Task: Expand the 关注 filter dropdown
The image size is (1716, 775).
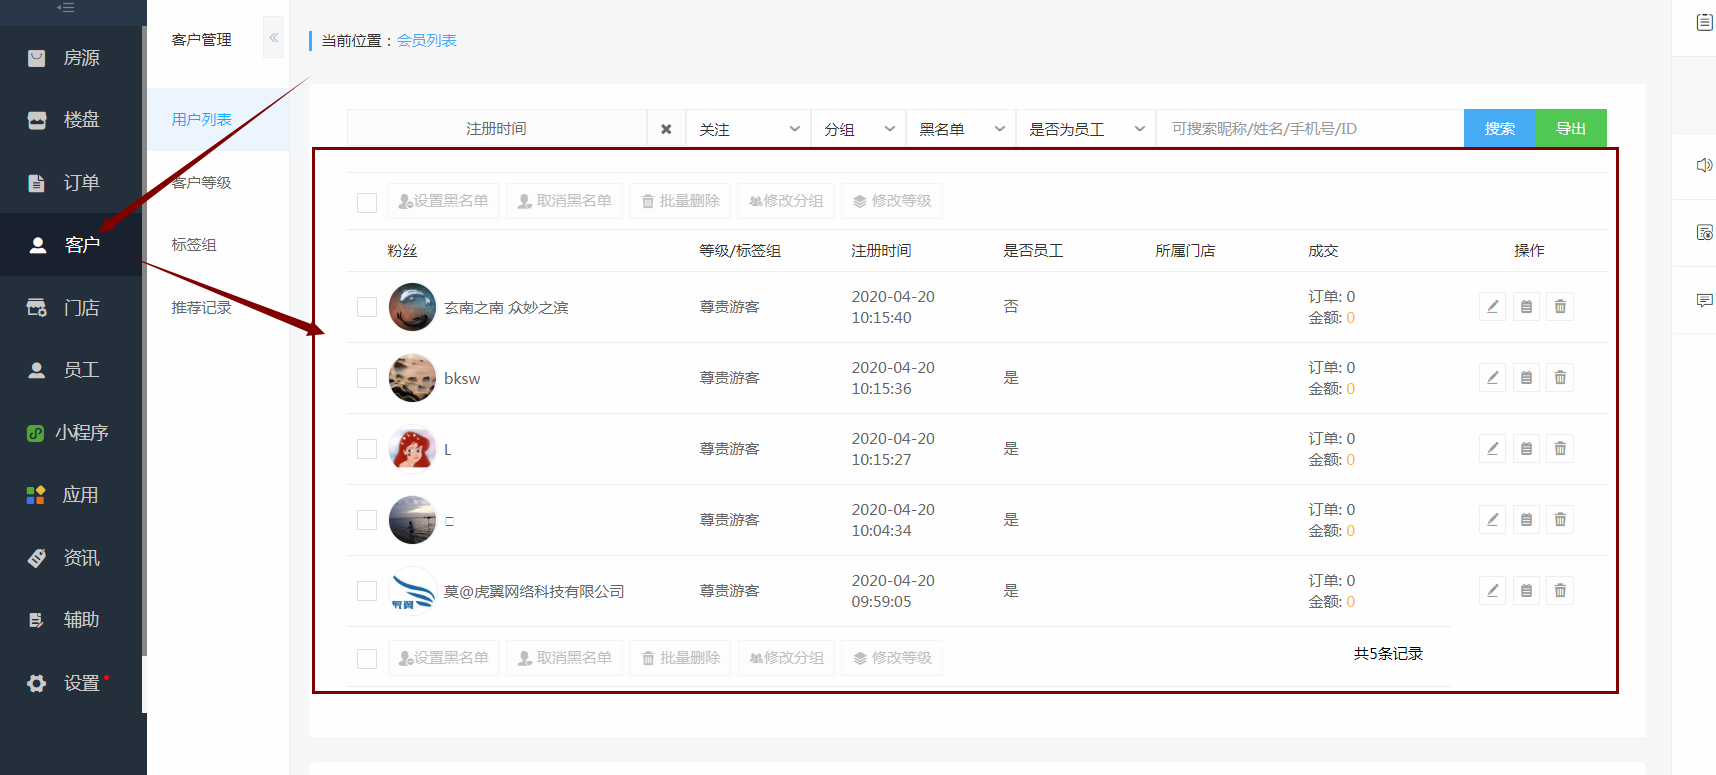Action: pos(748,129)
